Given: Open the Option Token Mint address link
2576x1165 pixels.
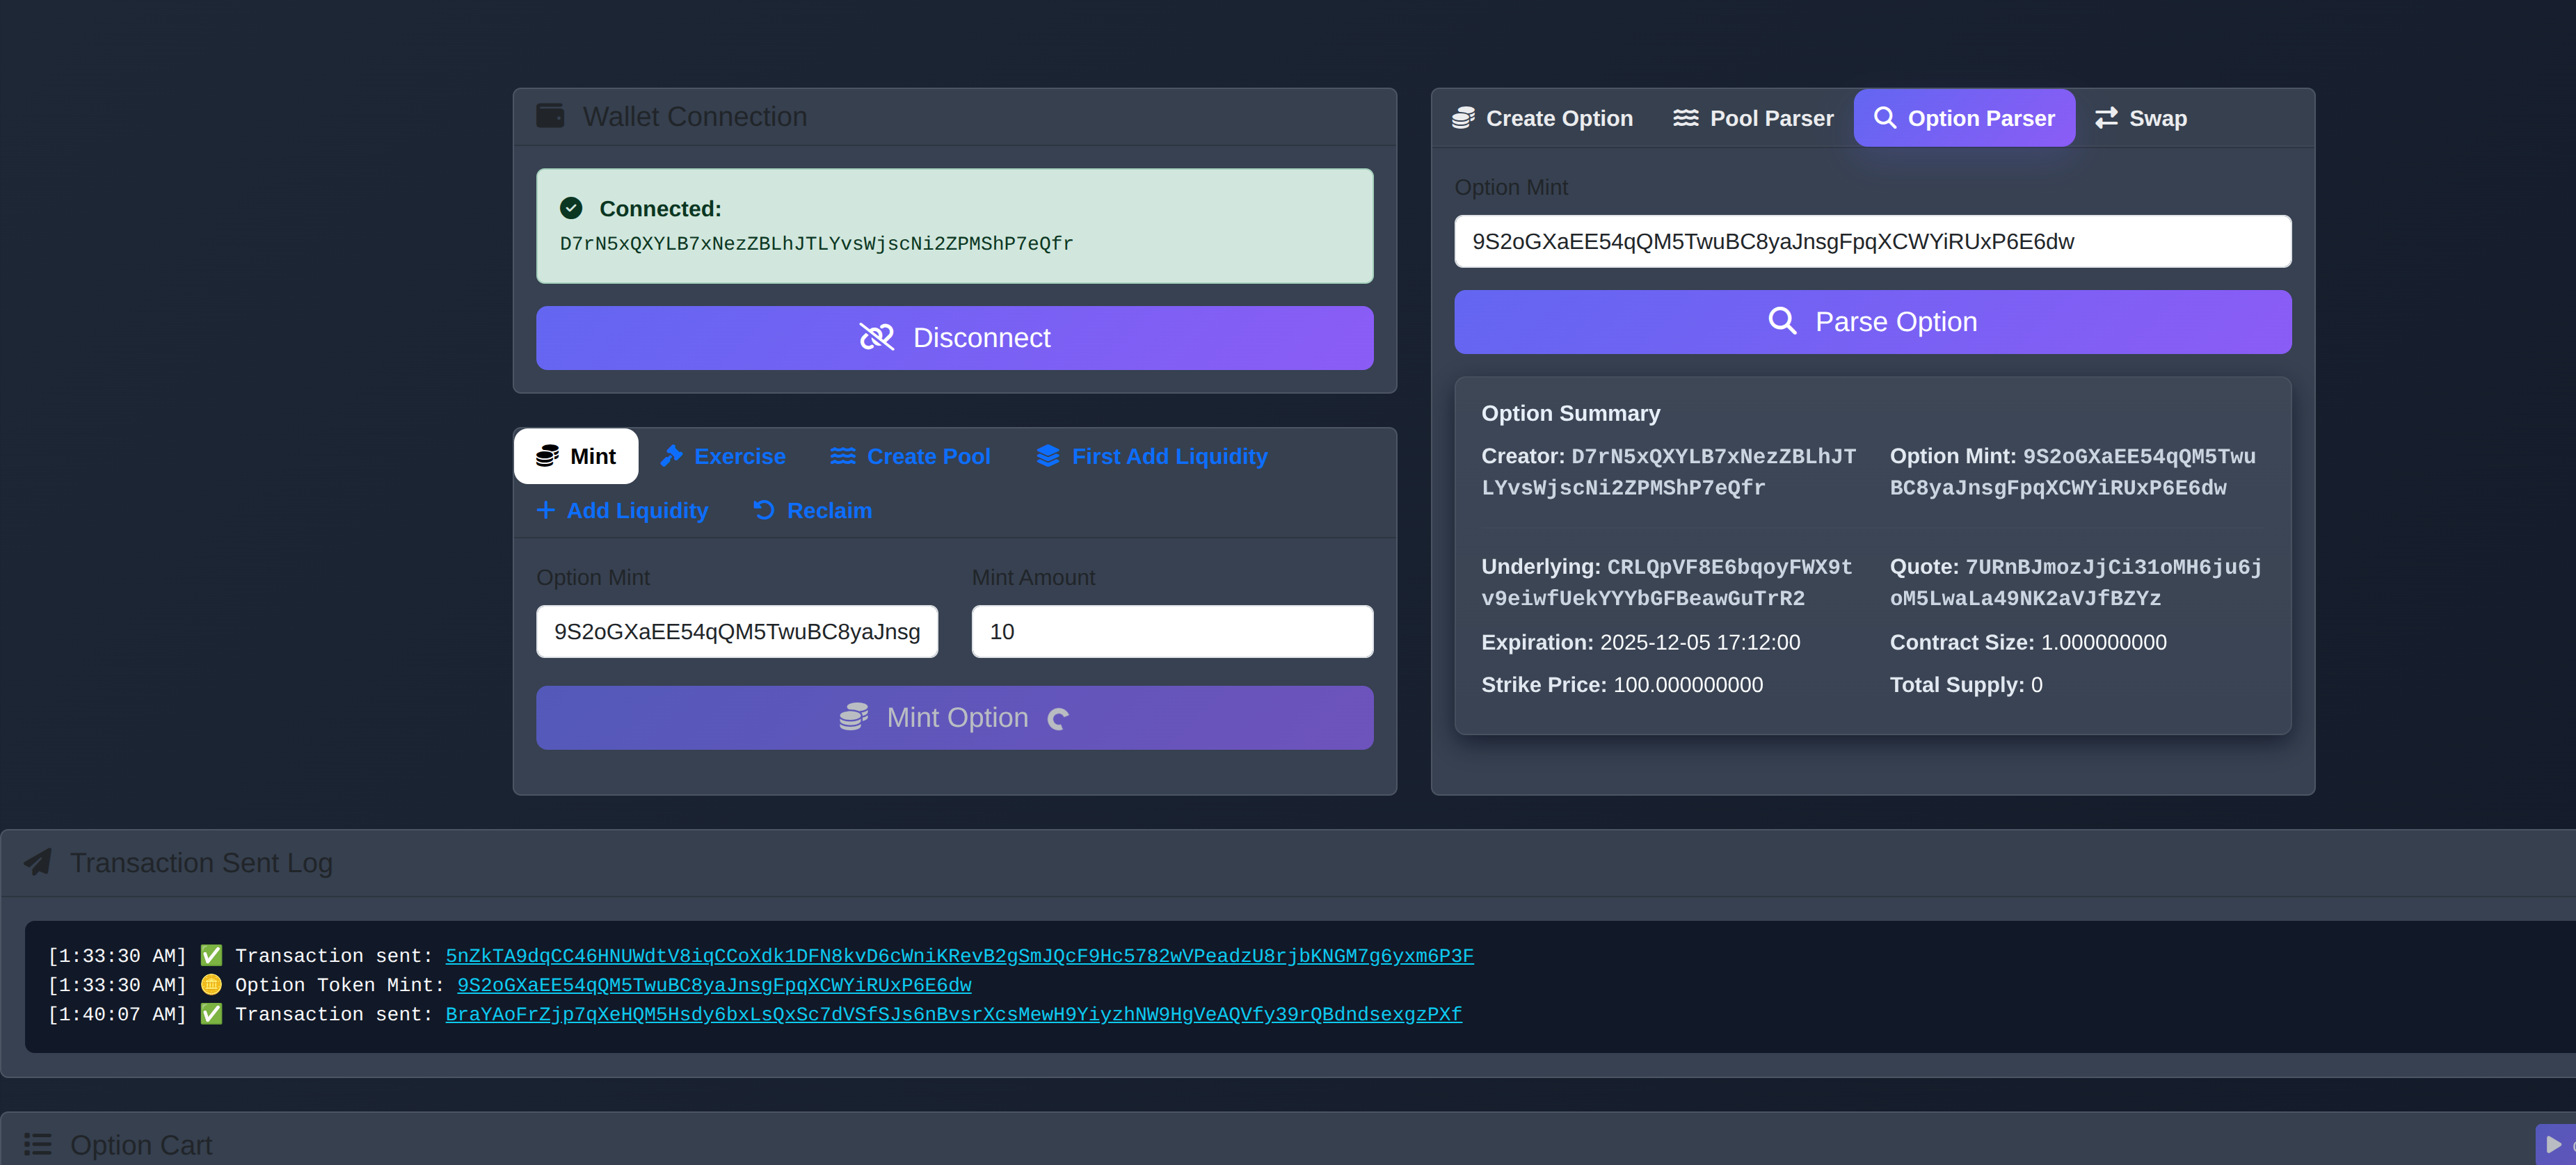Looking at the screenshot, I should point(714,985).
